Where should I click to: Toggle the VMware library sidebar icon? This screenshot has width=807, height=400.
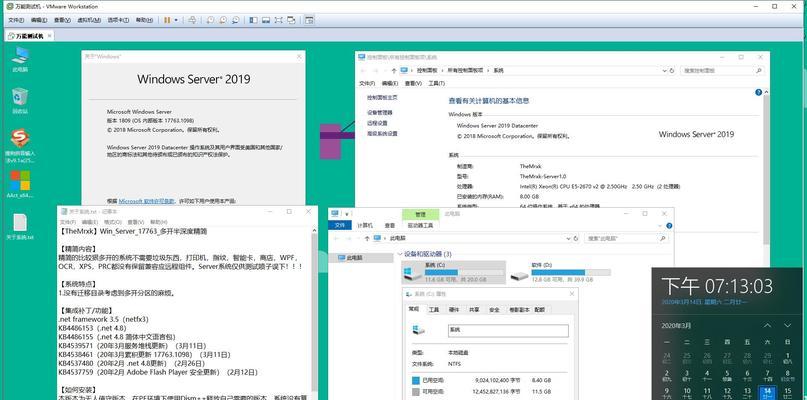pyautogui.click(x=253, y=20)
